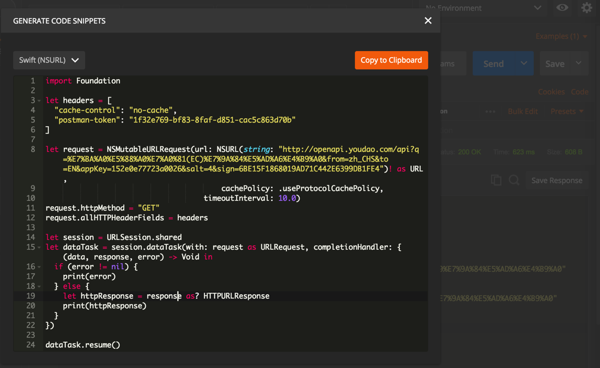Open the Send dropdown arrow in background
This screenshot has width=600, height=368.
[x=524, y=64]
